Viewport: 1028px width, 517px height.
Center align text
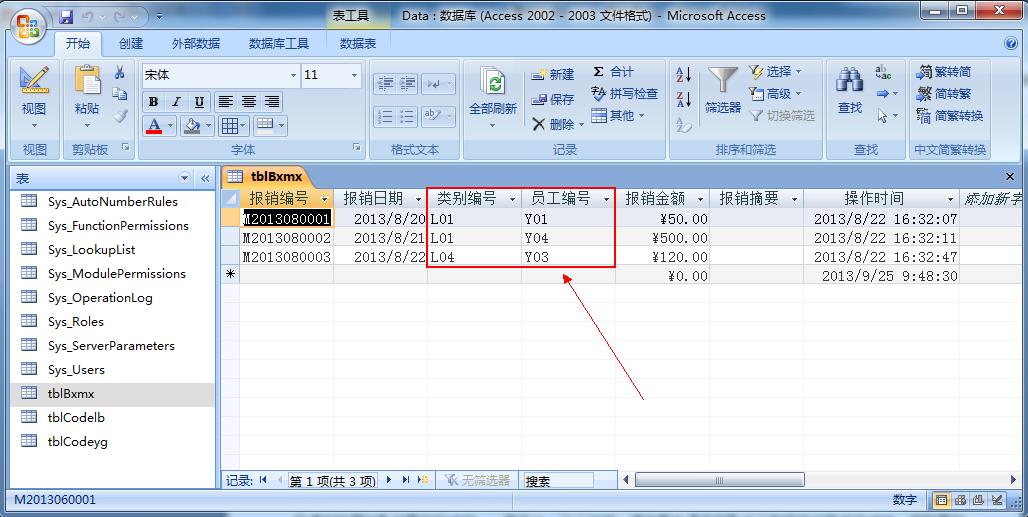(248, 102)
